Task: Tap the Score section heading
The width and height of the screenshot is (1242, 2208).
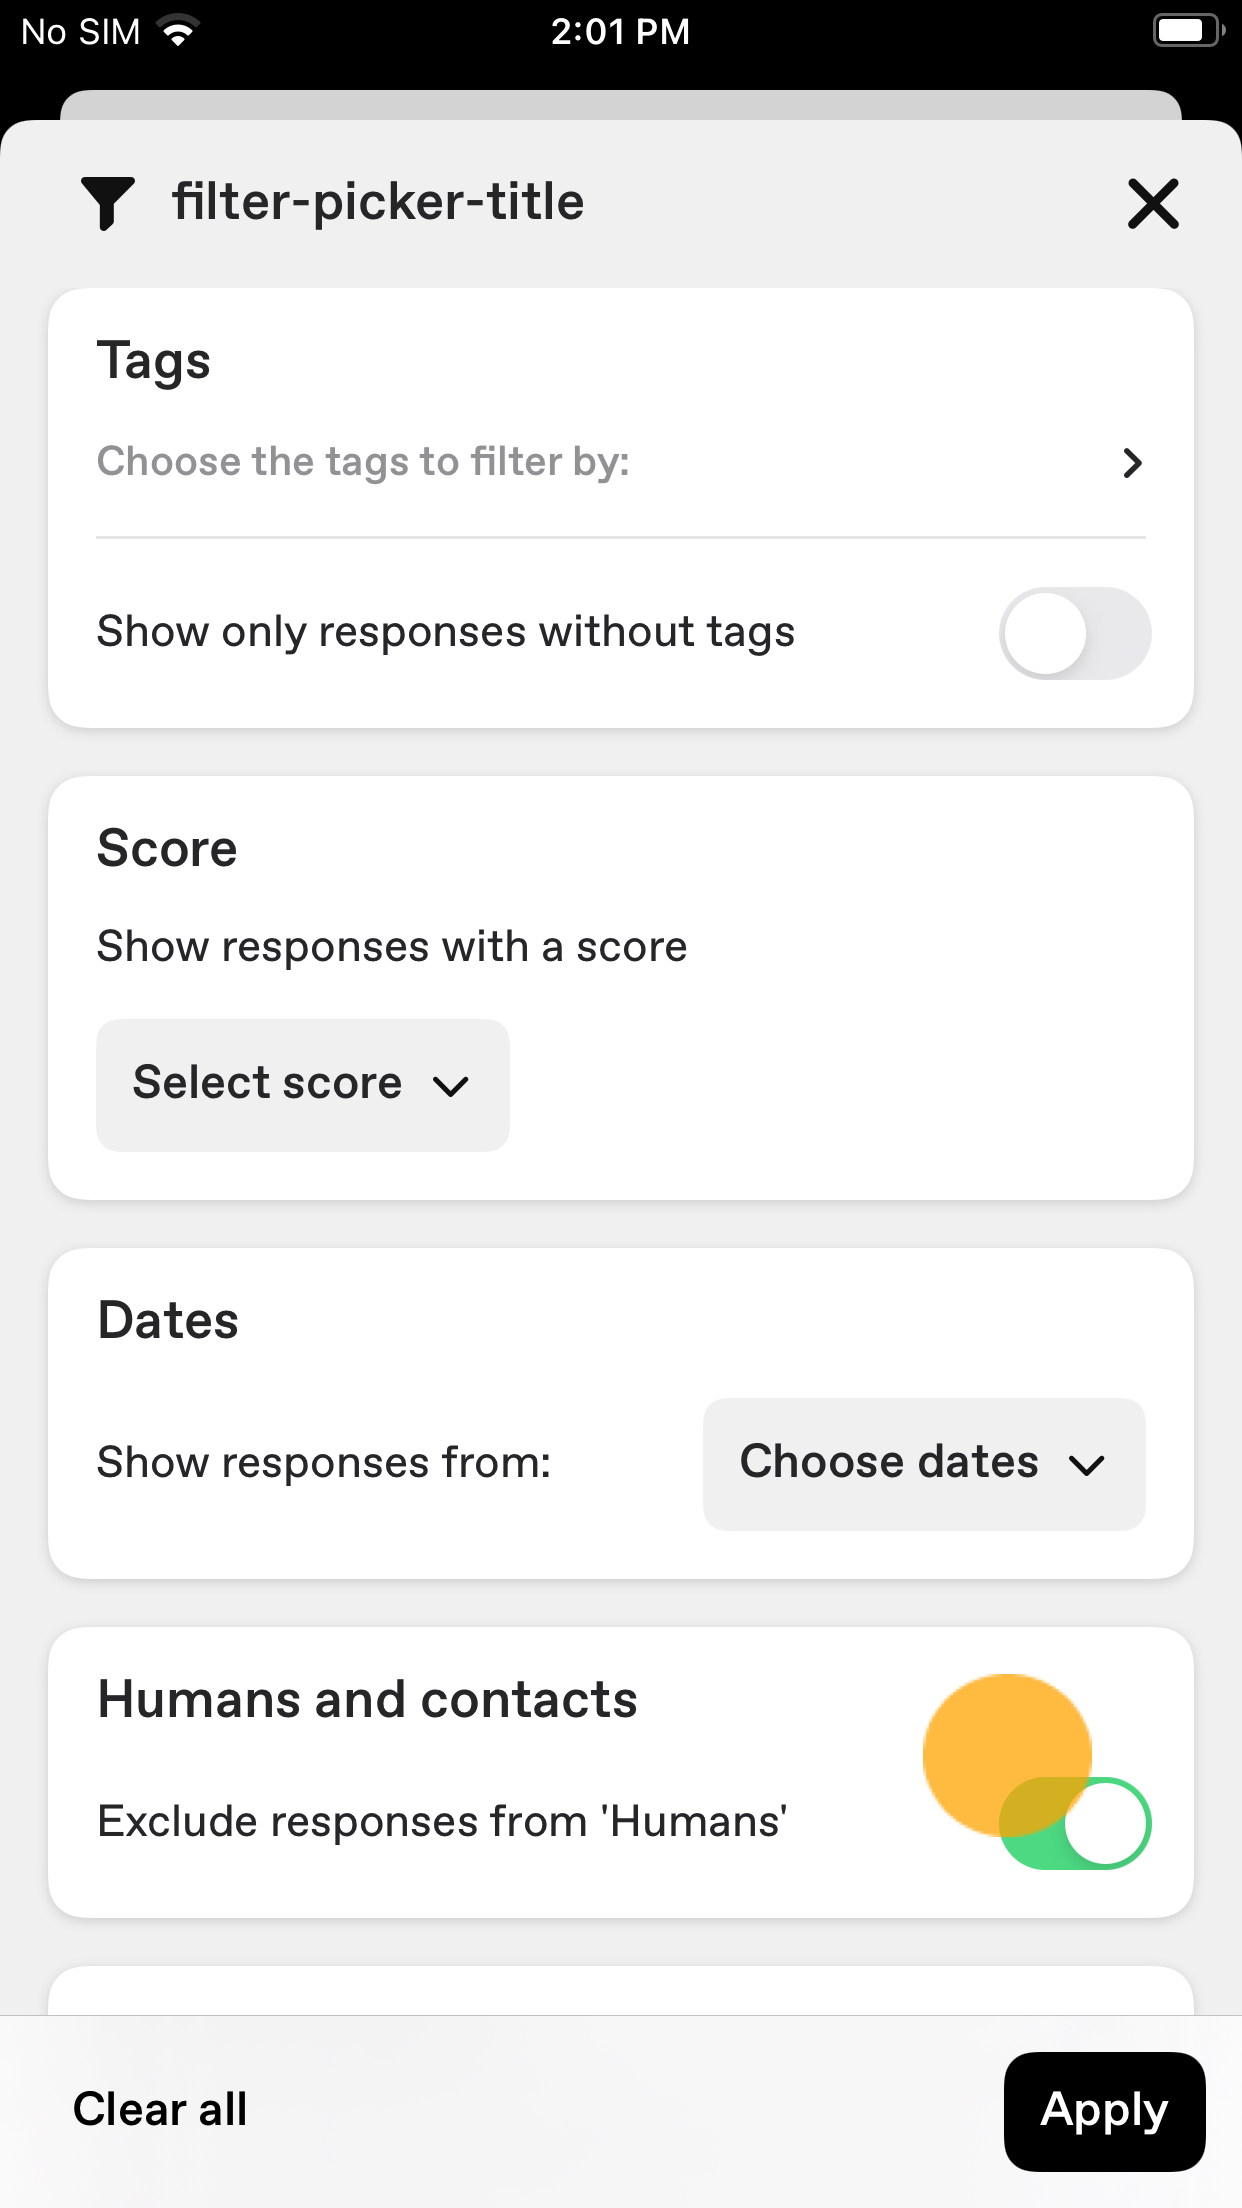Action: (167, 849)
